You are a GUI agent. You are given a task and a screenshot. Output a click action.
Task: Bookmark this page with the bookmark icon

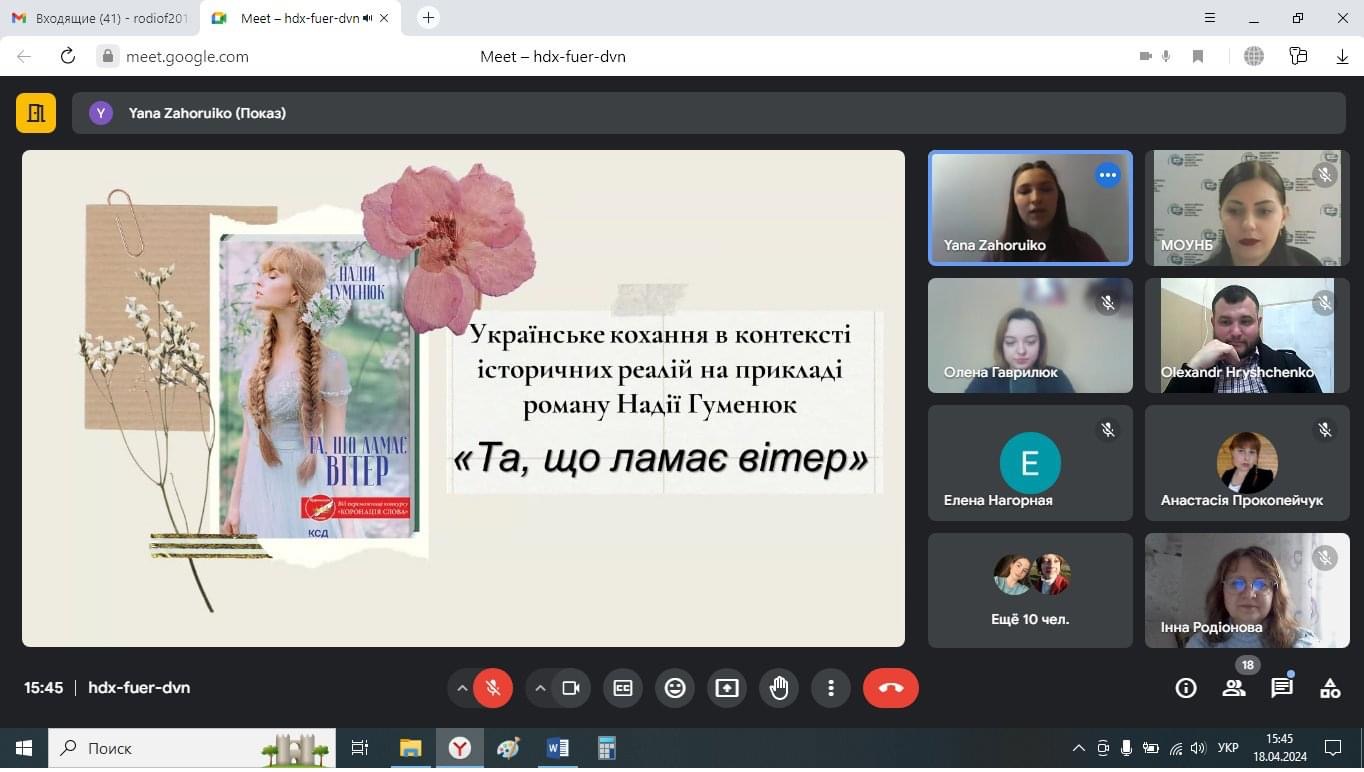click(1198, 56)
